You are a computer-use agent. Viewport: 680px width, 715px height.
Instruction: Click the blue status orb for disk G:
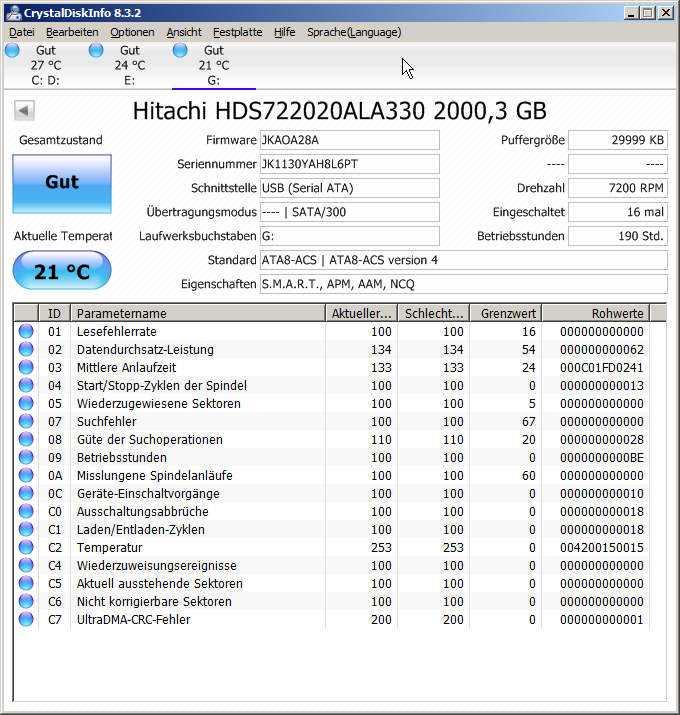coord(180,50)
